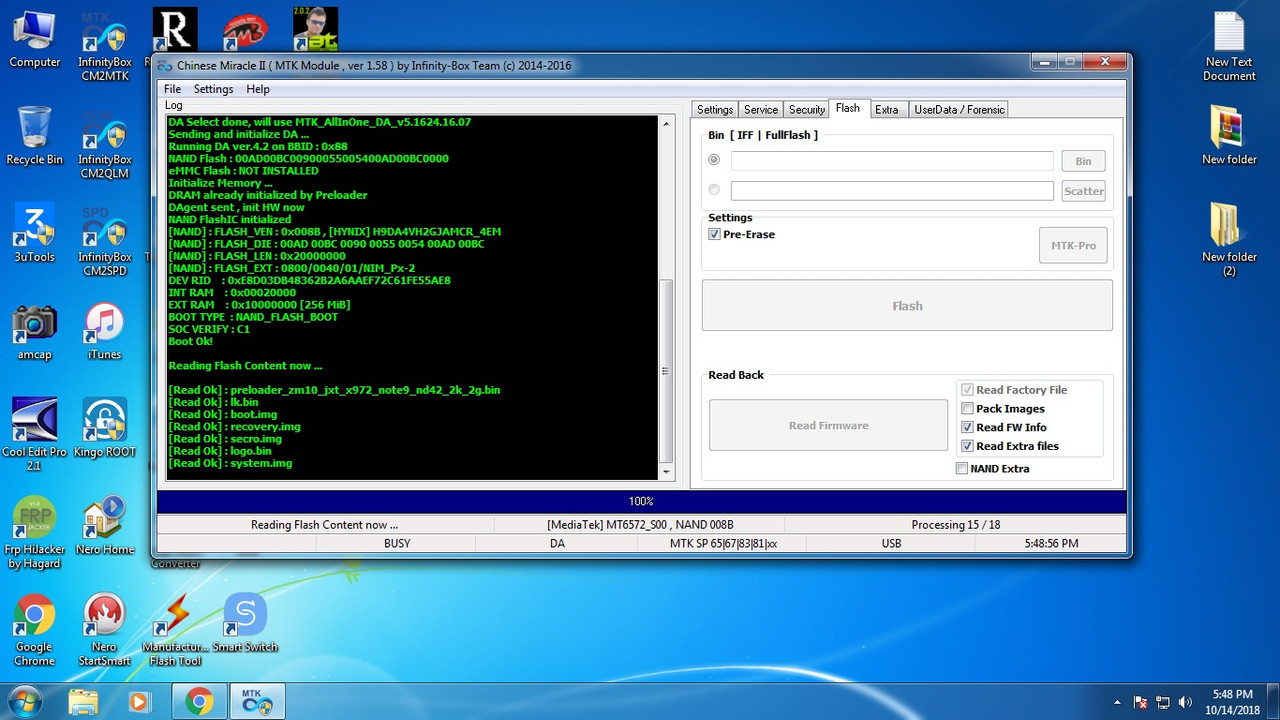
Task: Select the radio button beside the Scatter field
Action: (714, 190)
